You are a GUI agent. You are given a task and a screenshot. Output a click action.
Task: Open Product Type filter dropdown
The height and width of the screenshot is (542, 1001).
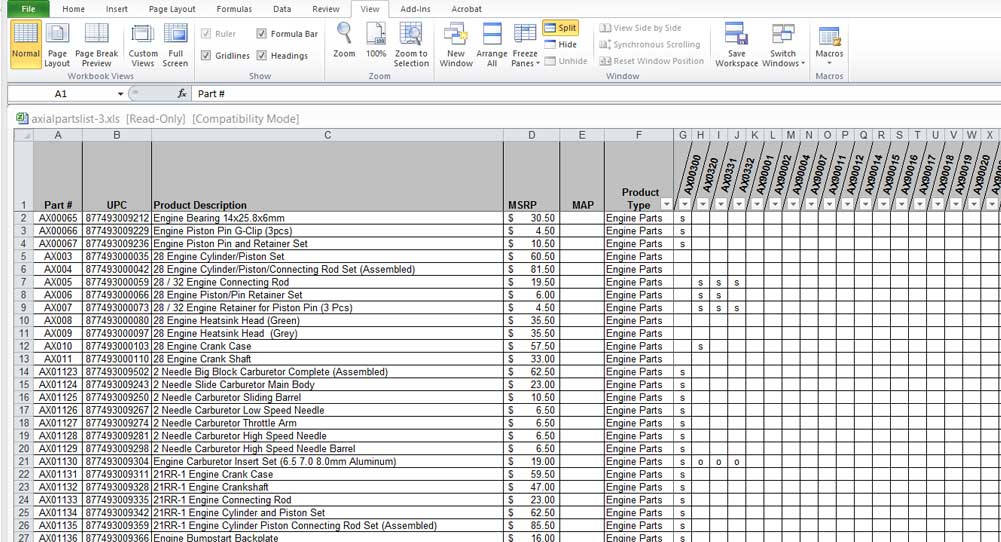(x=666, y=204)
